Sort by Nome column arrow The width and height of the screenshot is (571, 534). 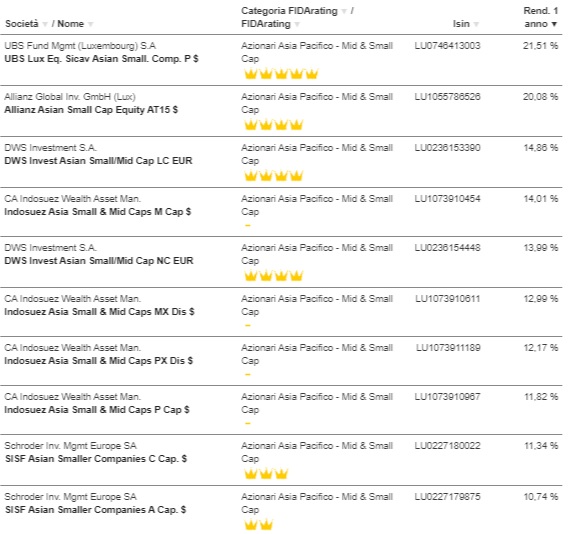click(90, 24)
